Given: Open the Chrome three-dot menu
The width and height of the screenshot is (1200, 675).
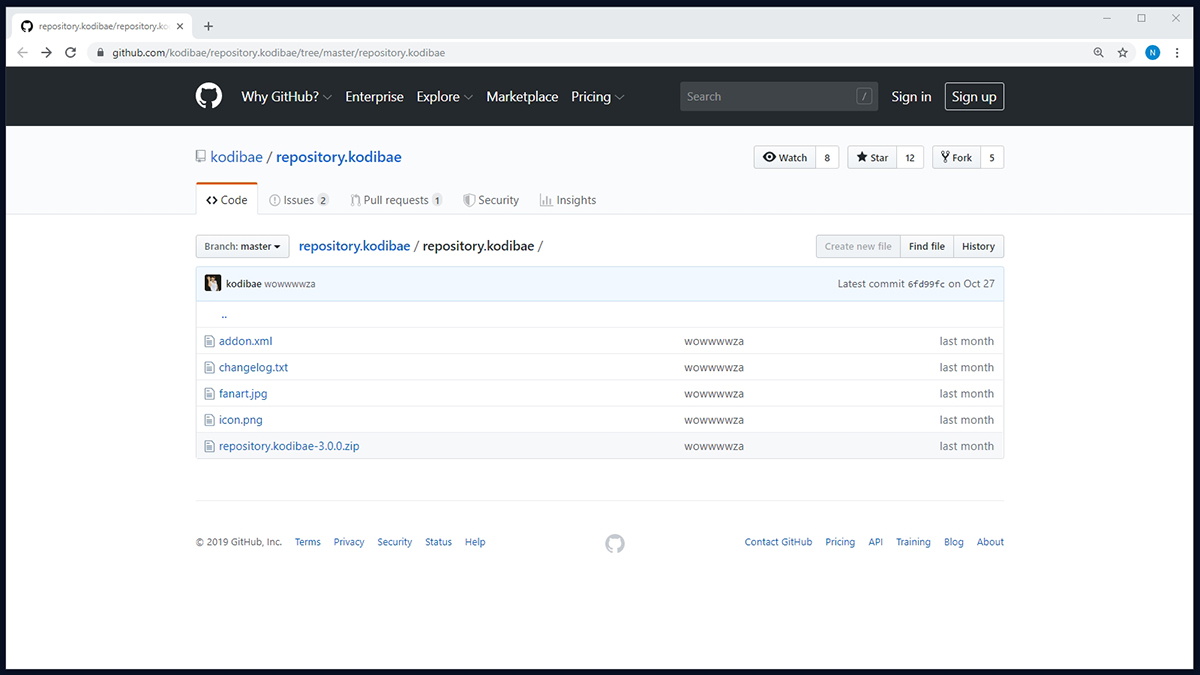Looking at the screenshot, I should point(1177,53).
